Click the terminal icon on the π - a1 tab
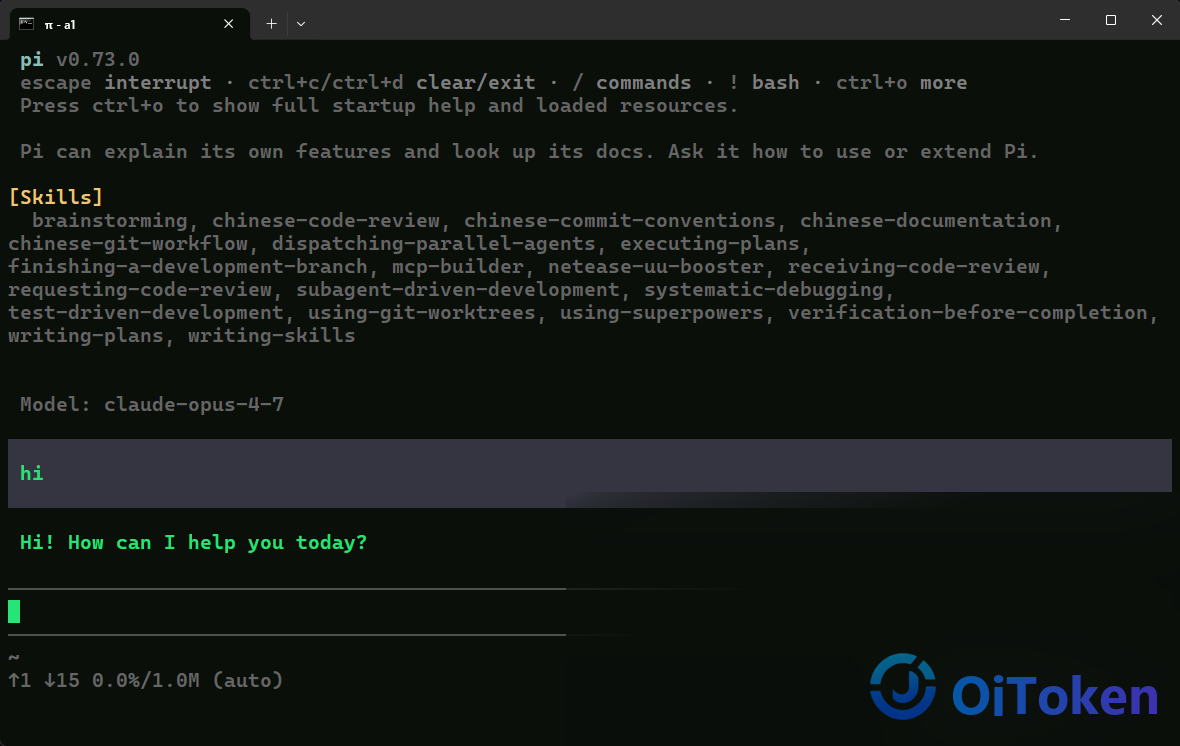1180x746 pixels. [26, 23]
